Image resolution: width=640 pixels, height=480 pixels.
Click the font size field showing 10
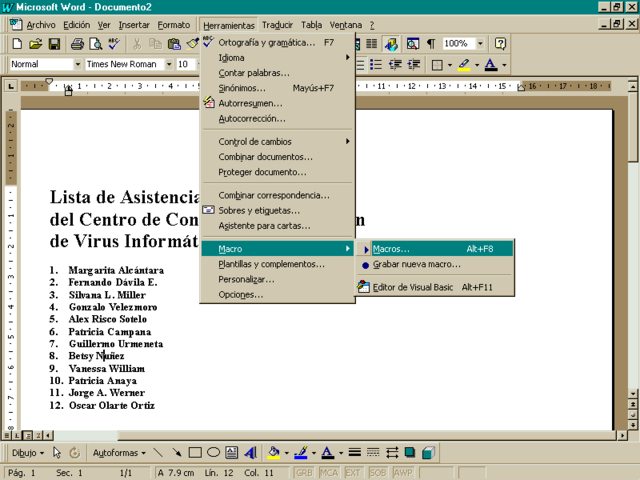coord(186,64)
